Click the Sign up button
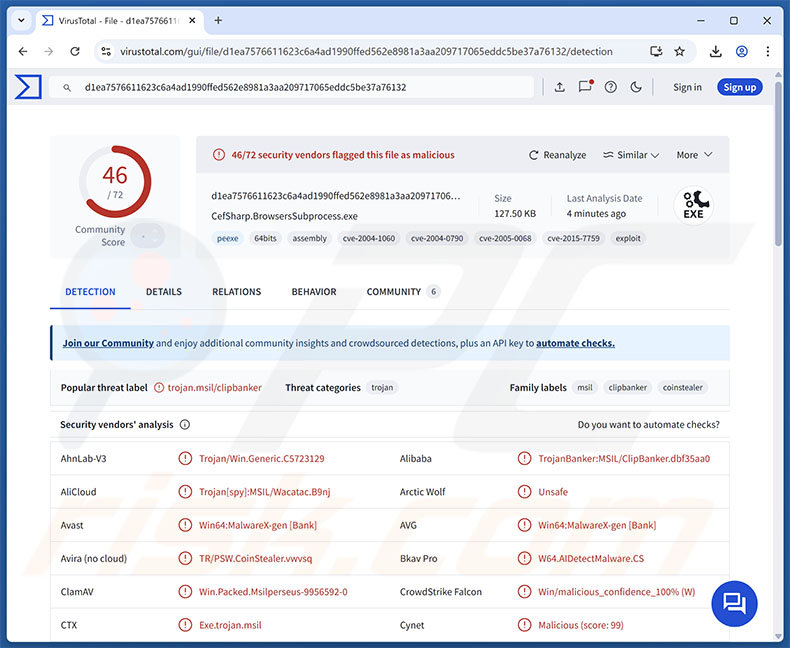 [x=739, y=87]
